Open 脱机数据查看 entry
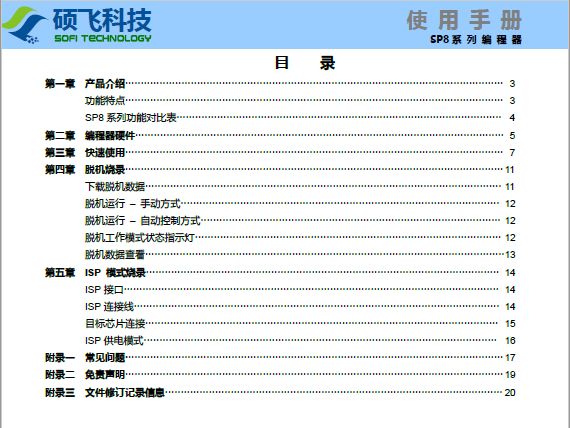570x428 pixels. point(300,255)
